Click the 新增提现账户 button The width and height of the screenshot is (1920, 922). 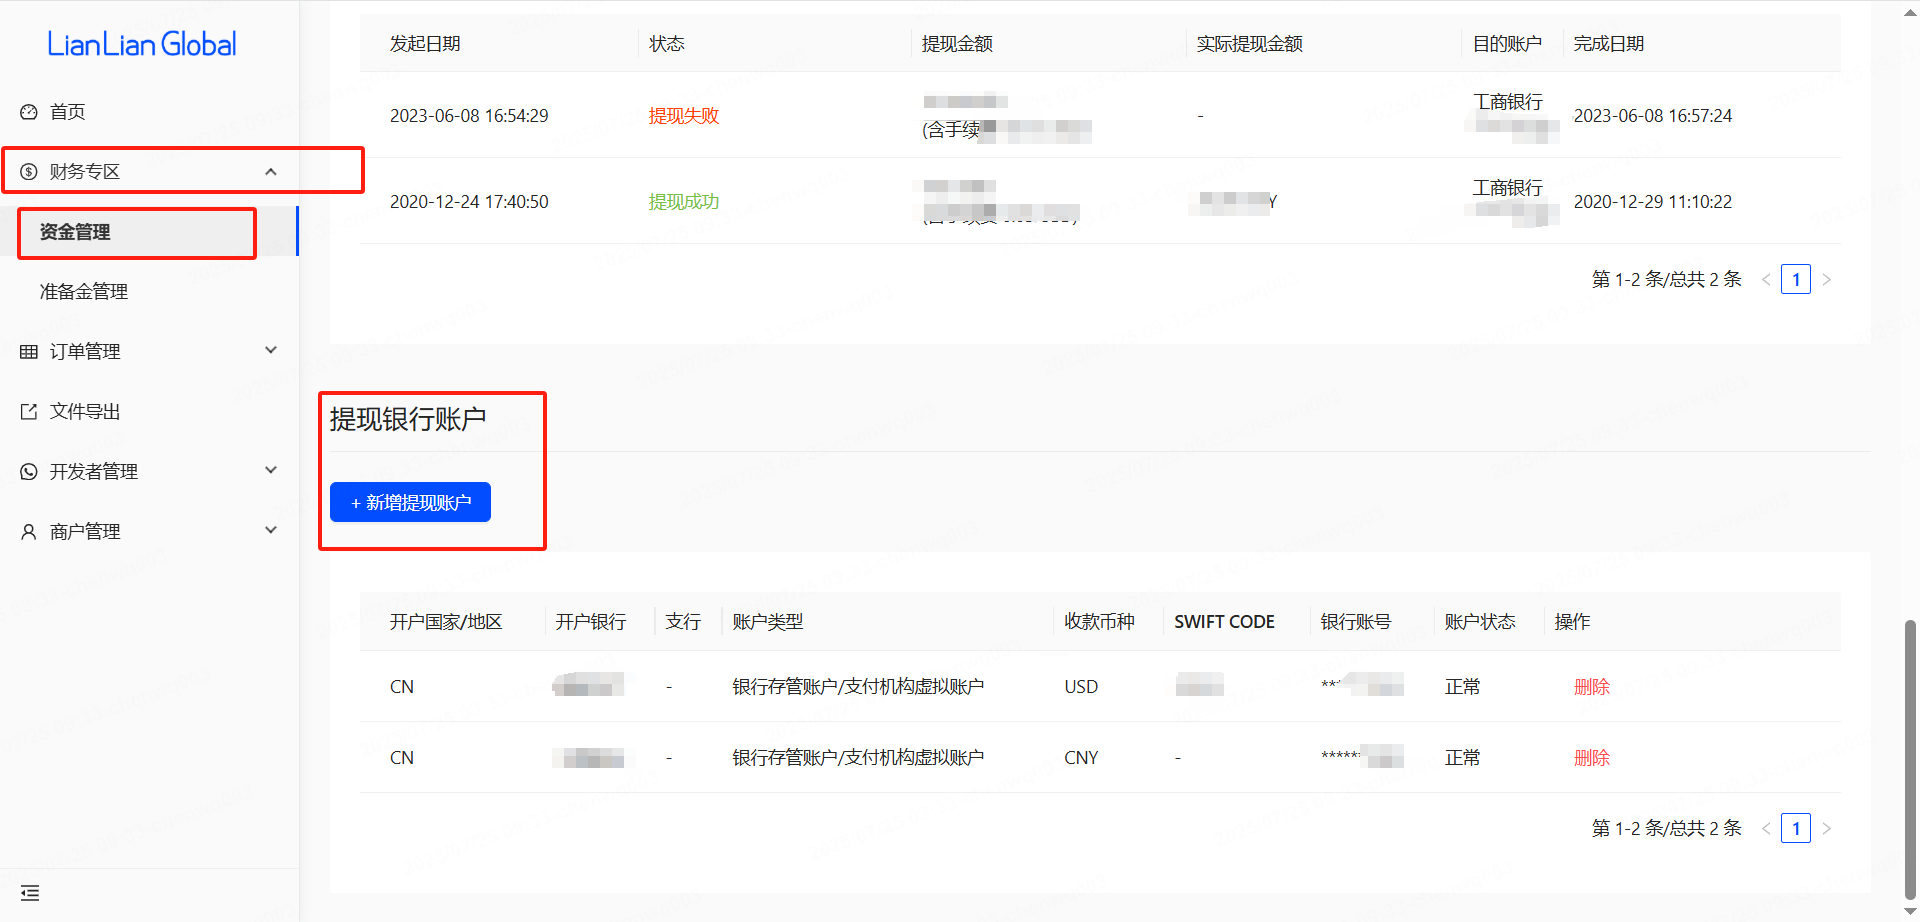[x=410, y=502]
